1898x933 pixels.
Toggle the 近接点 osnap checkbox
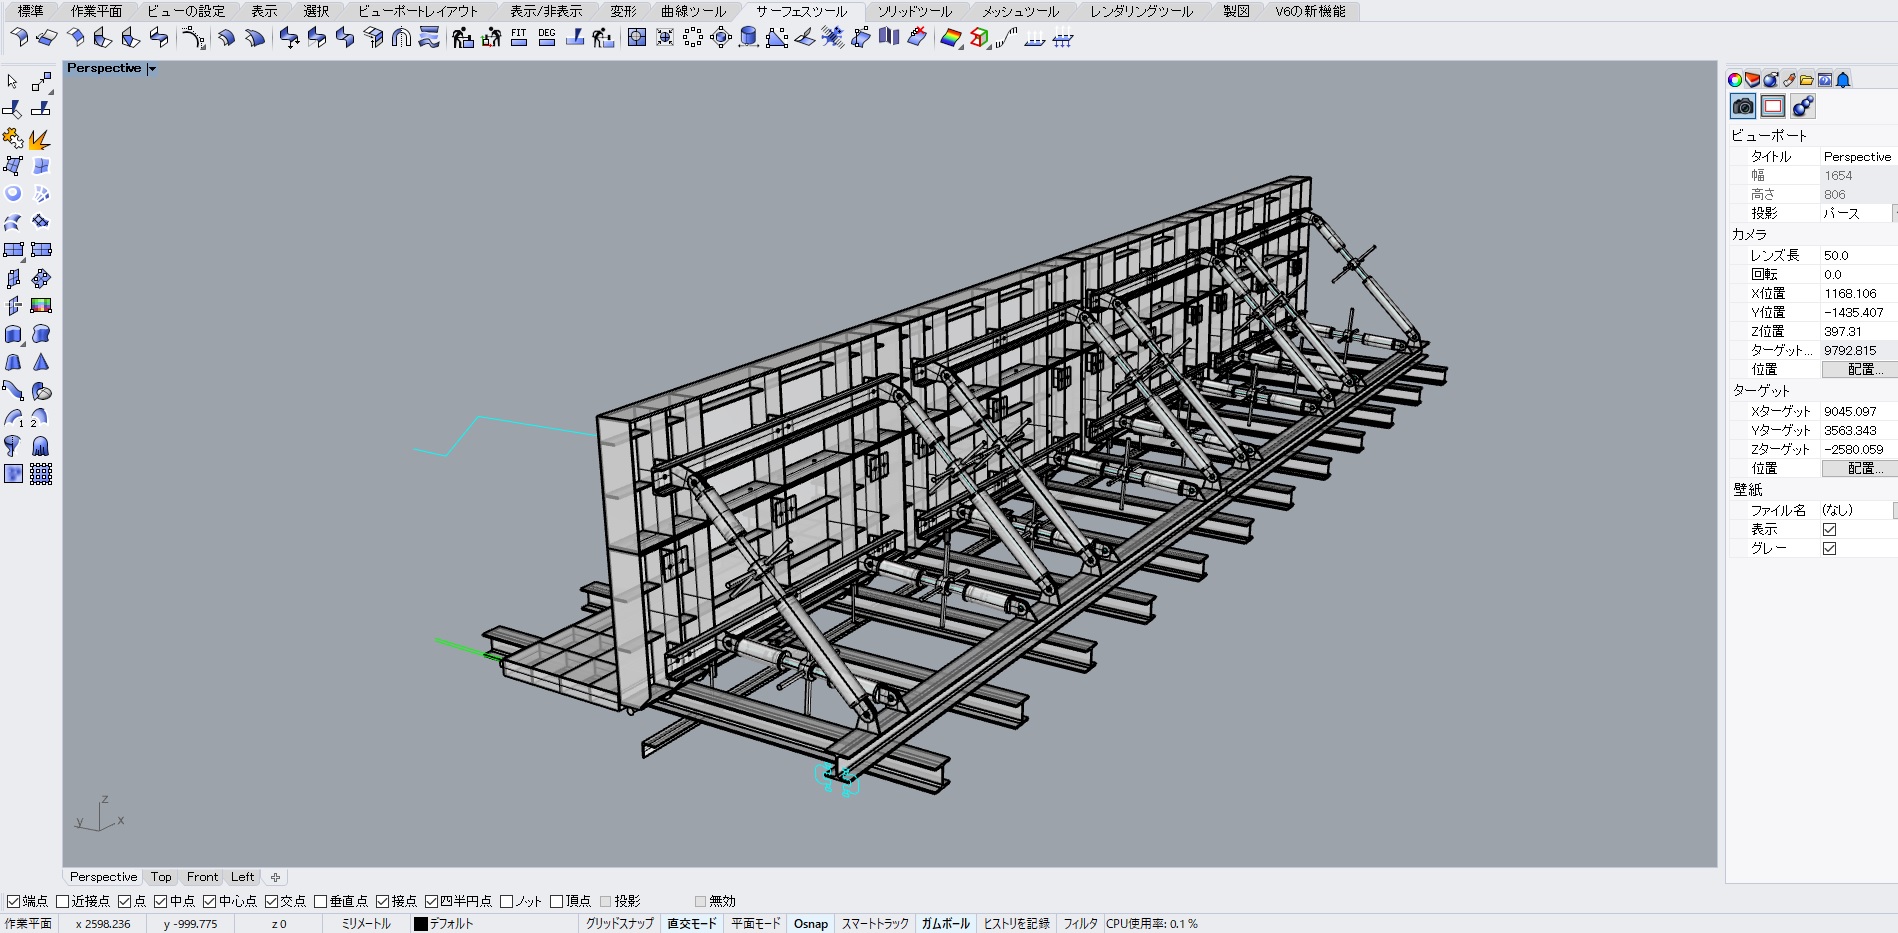[x=63, y=901]
